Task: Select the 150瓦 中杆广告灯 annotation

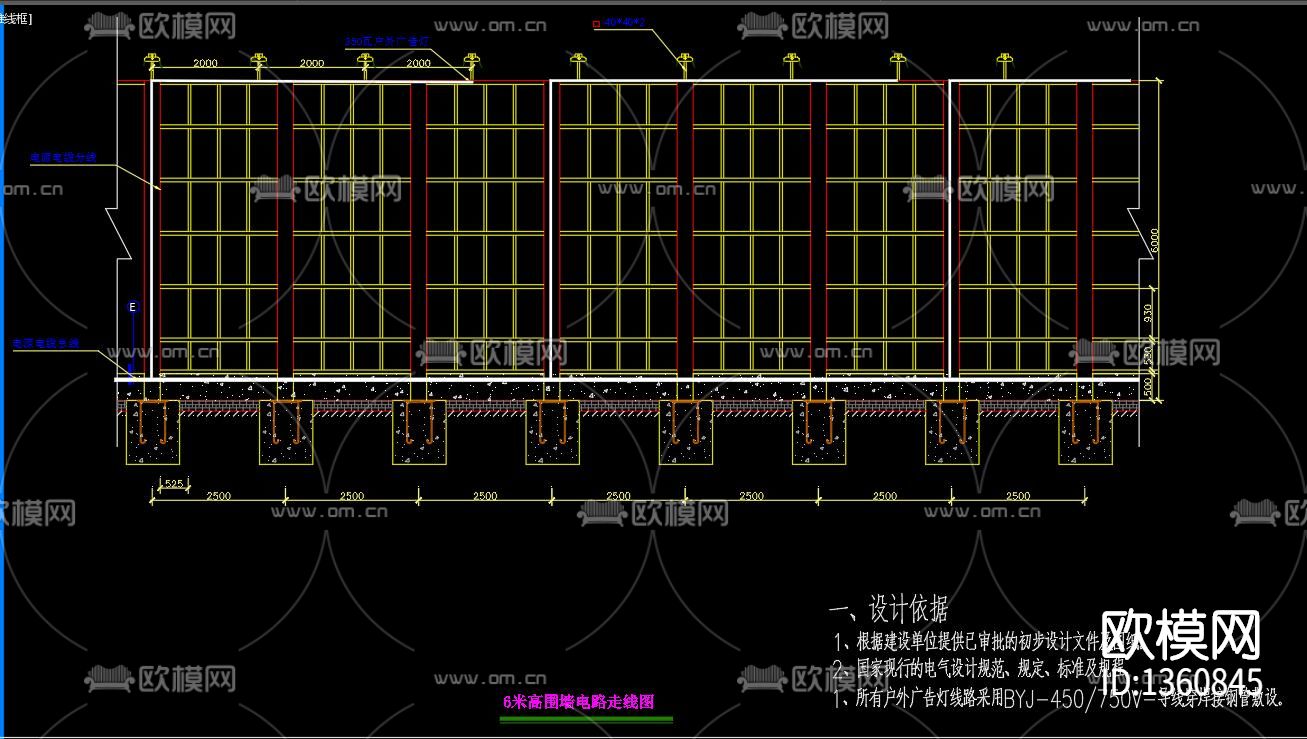Action: 385,38
